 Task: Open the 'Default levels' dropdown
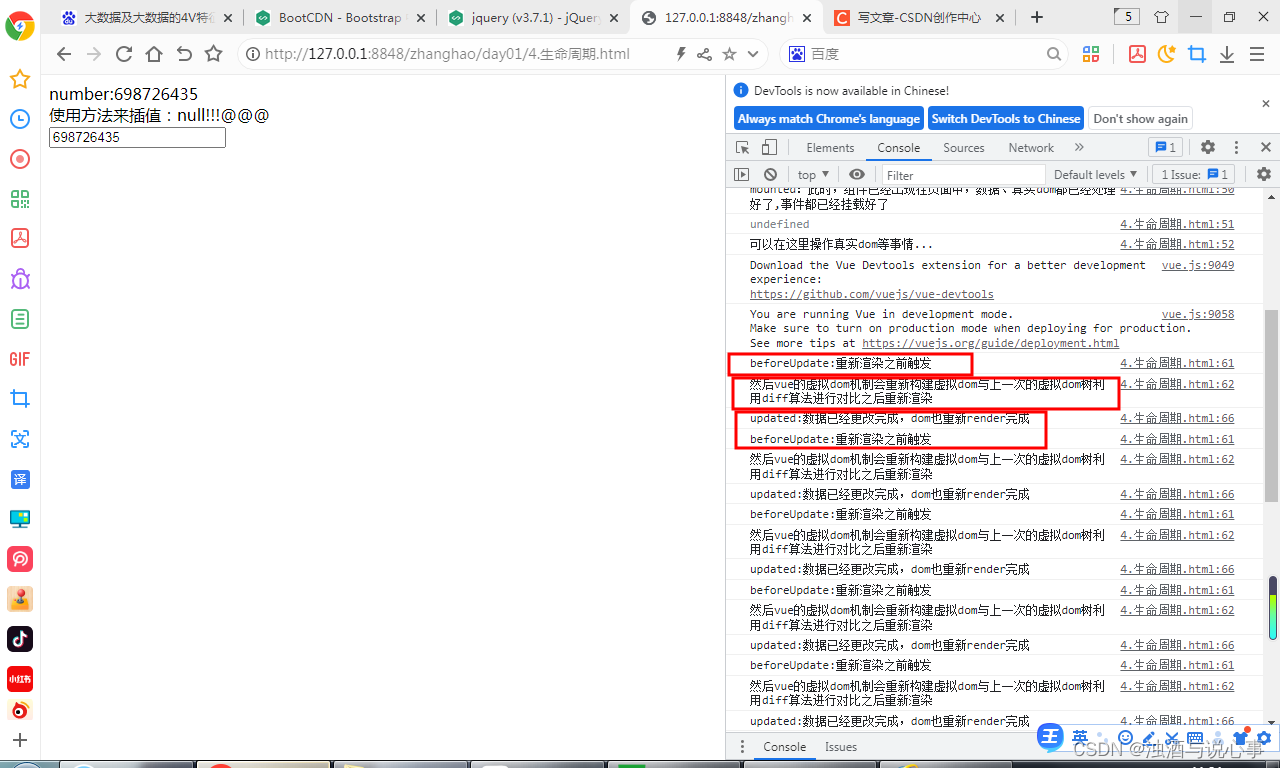(x=1095, y=174)
